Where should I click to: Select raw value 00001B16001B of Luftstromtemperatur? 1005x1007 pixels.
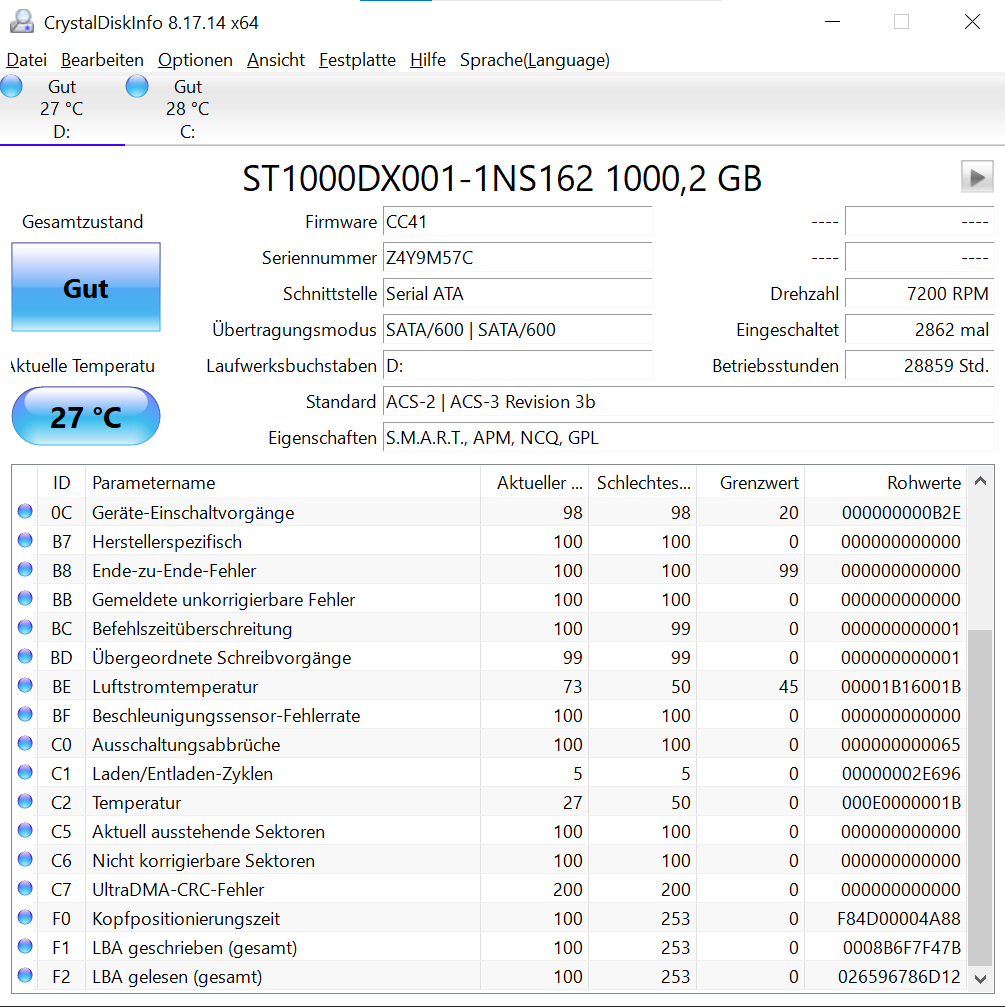pyautogui.click(x=901, y=687)
